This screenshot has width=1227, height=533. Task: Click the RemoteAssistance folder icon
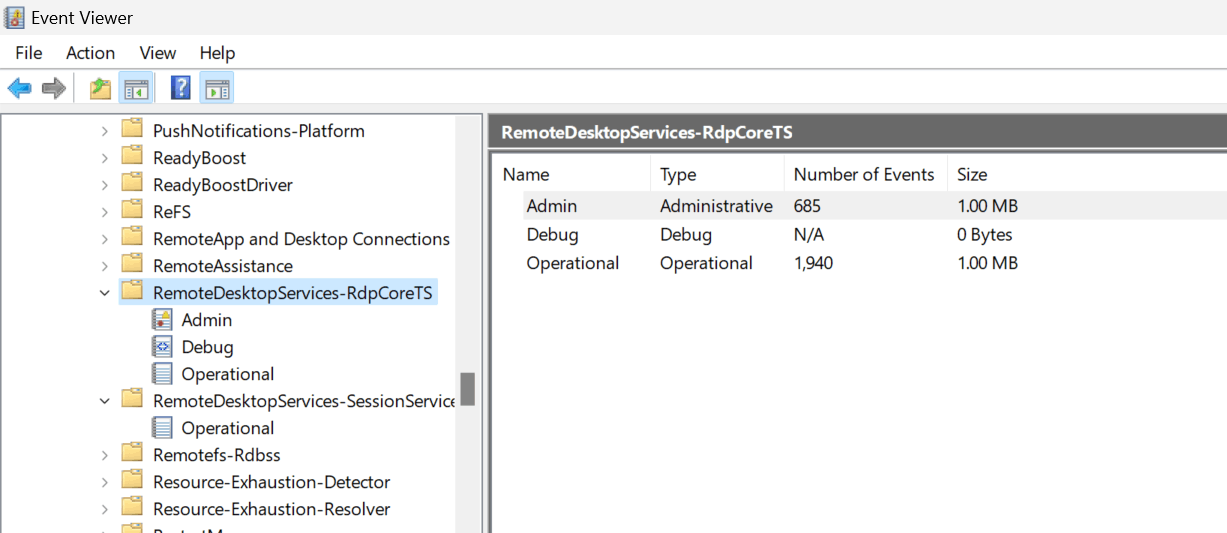(132, 265)
